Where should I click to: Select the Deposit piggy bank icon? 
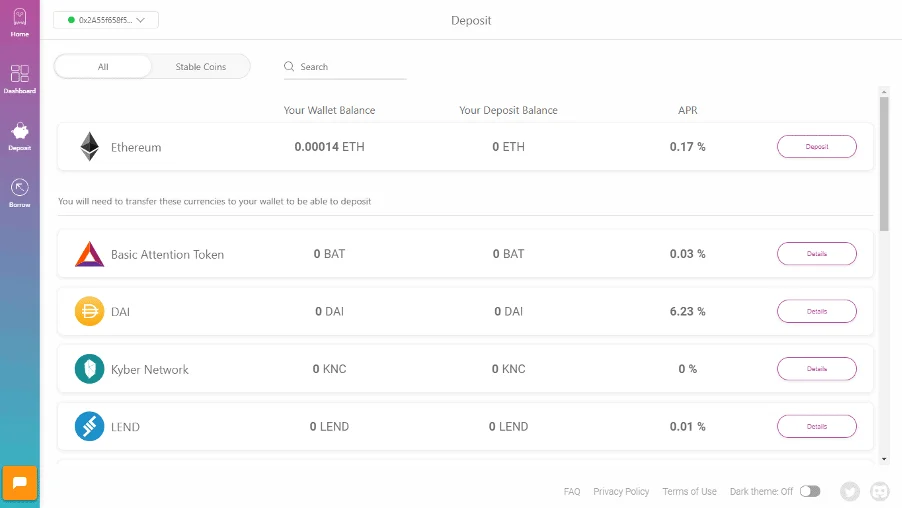pos(19,132)
